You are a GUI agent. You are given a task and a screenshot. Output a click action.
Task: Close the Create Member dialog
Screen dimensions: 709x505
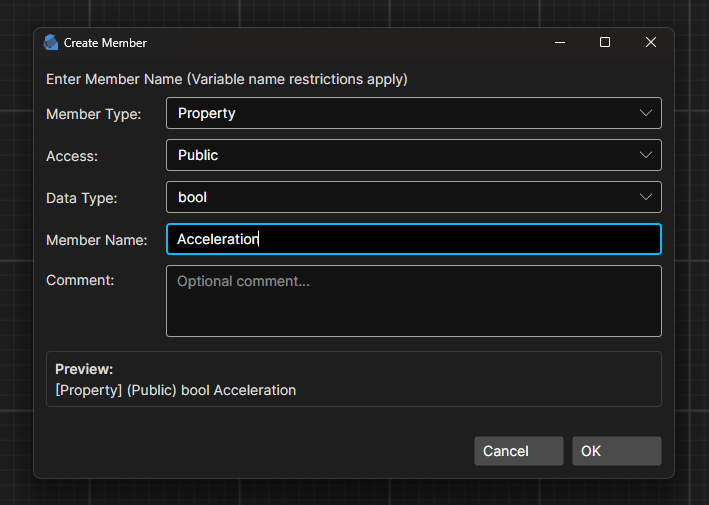pyautogui.click(x=651, y=42)
